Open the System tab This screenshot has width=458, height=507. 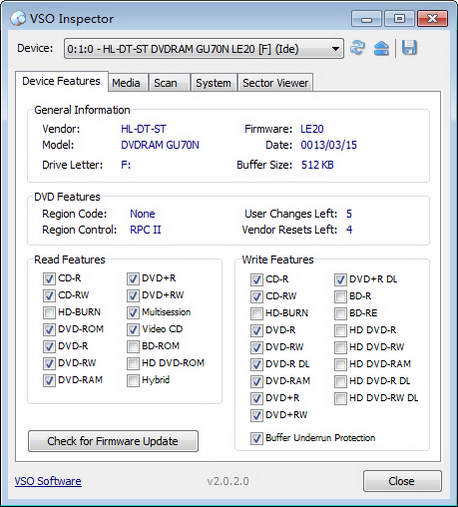tap(213, 83)
